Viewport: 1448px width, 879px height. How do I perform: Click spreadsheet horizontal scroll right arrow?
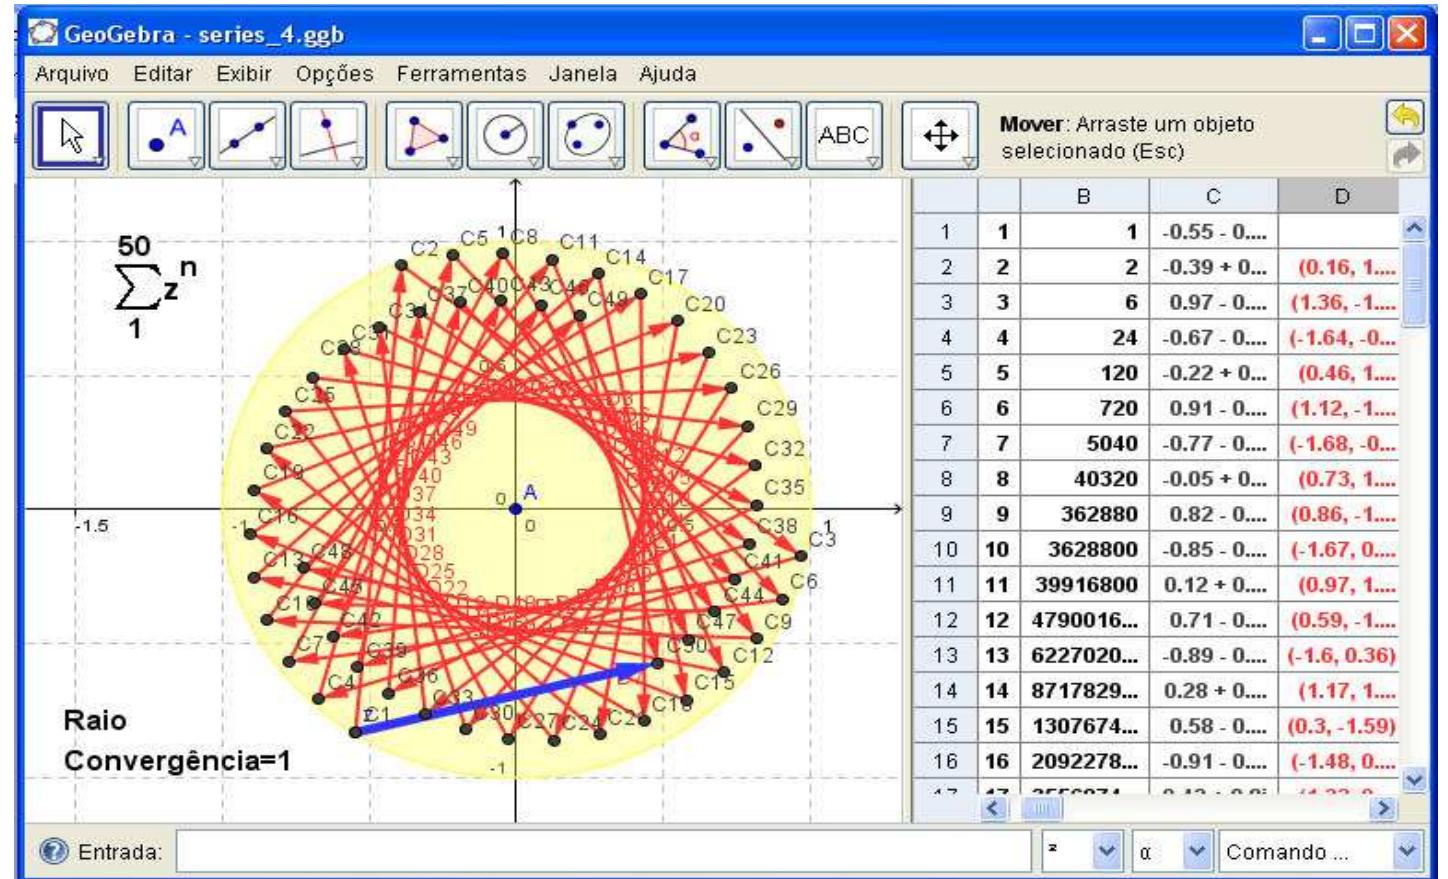click(x=1385, y=807)
